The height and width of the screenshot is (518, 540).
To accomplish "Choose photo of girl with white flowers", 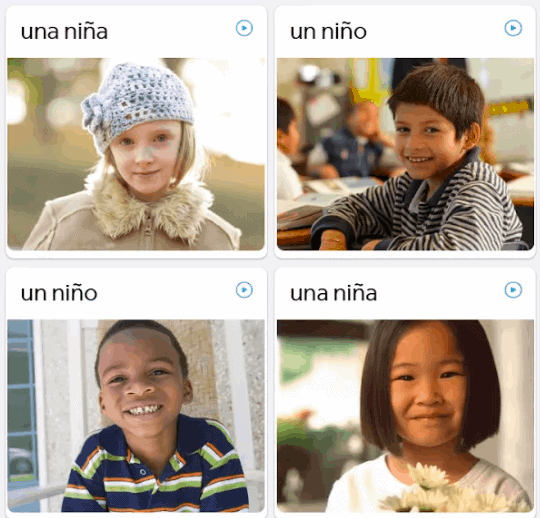I will [x=405, y=416].
